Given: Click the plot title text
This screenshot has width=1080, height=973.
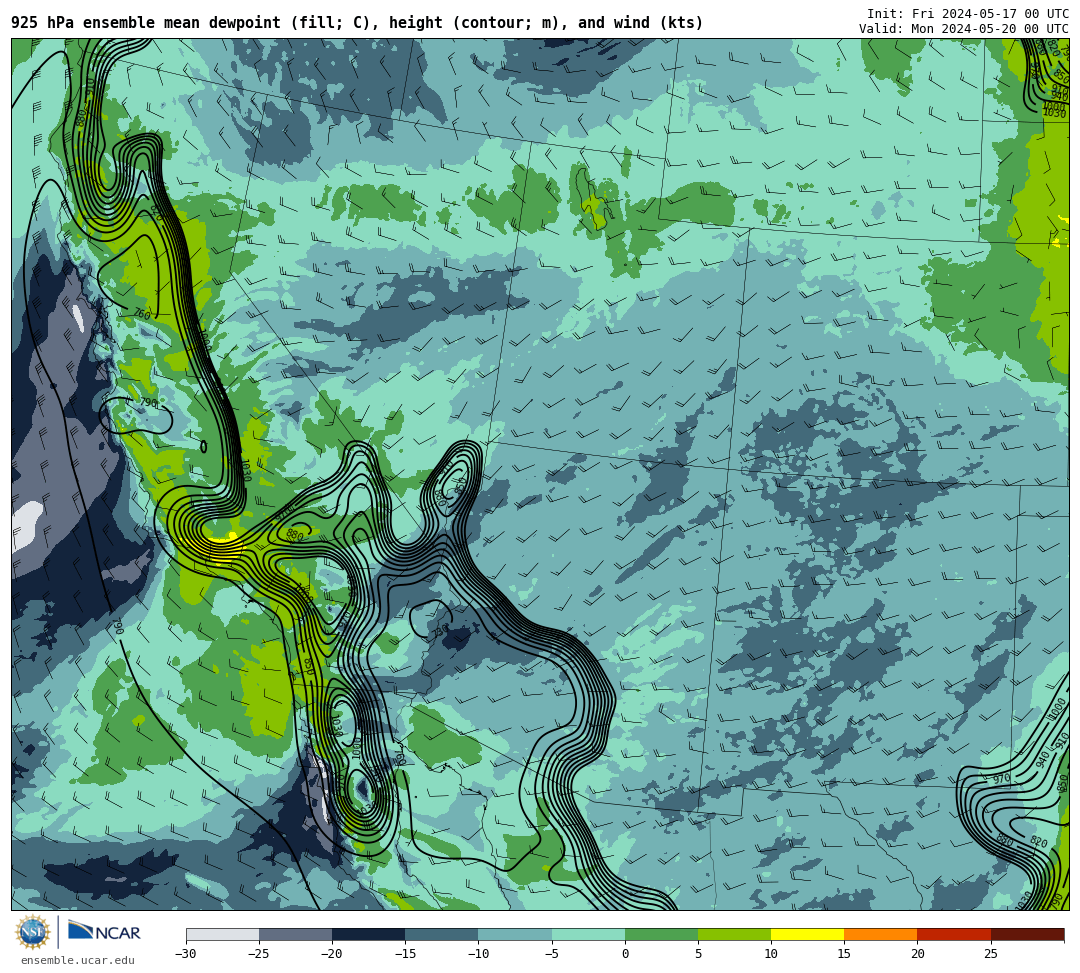Looking at the screenshot, I should click(357, 23).
